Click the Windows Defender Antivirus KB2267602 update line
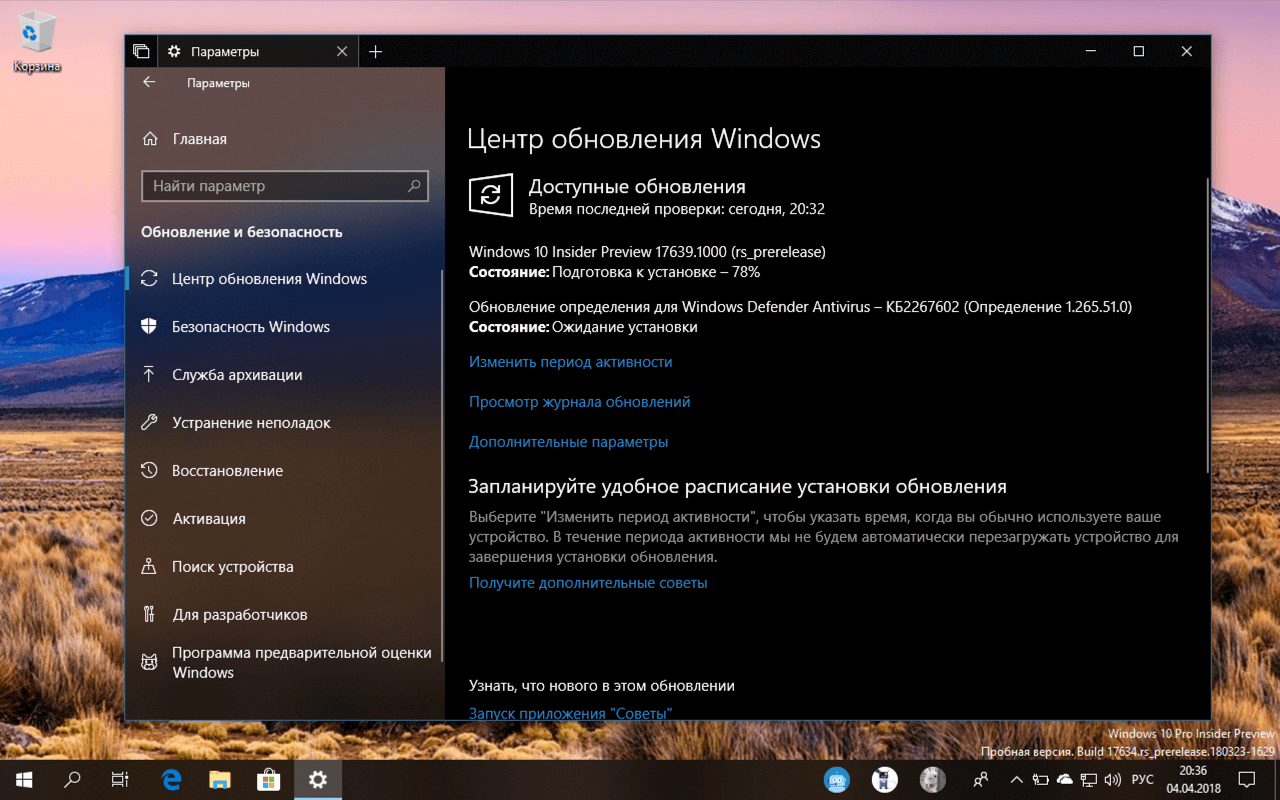 (800, 307)
